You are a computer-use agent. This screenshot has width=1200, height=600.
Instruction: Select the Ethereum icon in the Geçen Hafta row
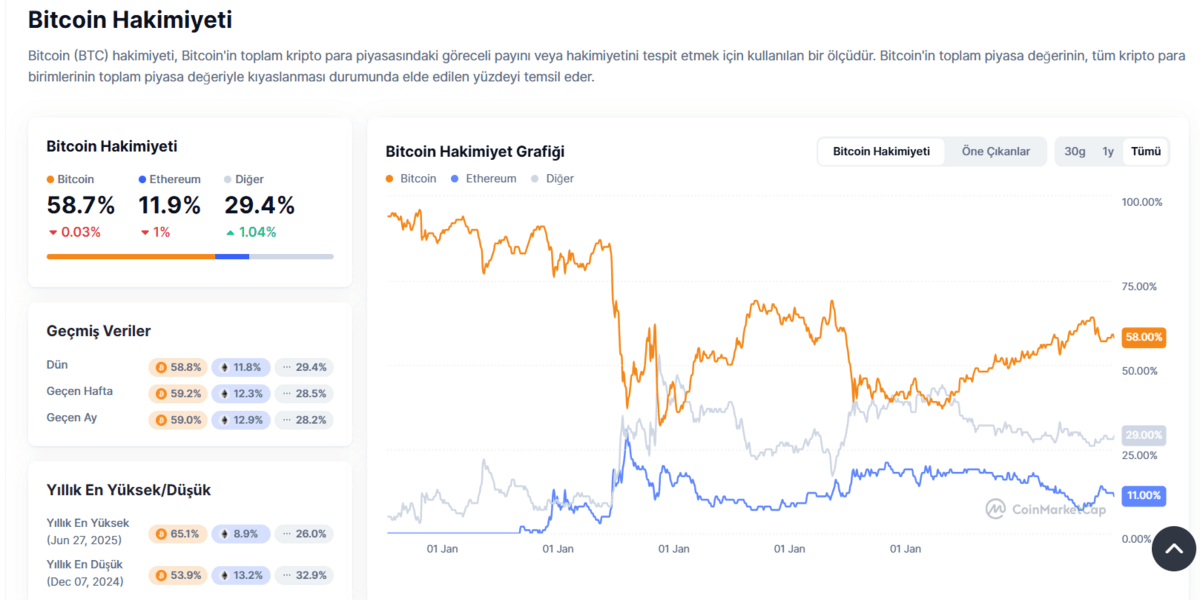pyautogui.click(x=222, y=393)
